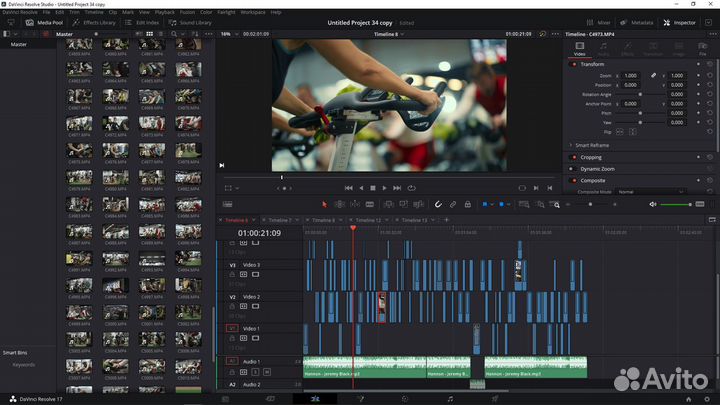720x405 pixels.
Task: Toggle the Composite section switch
Action: pos(574,180)
